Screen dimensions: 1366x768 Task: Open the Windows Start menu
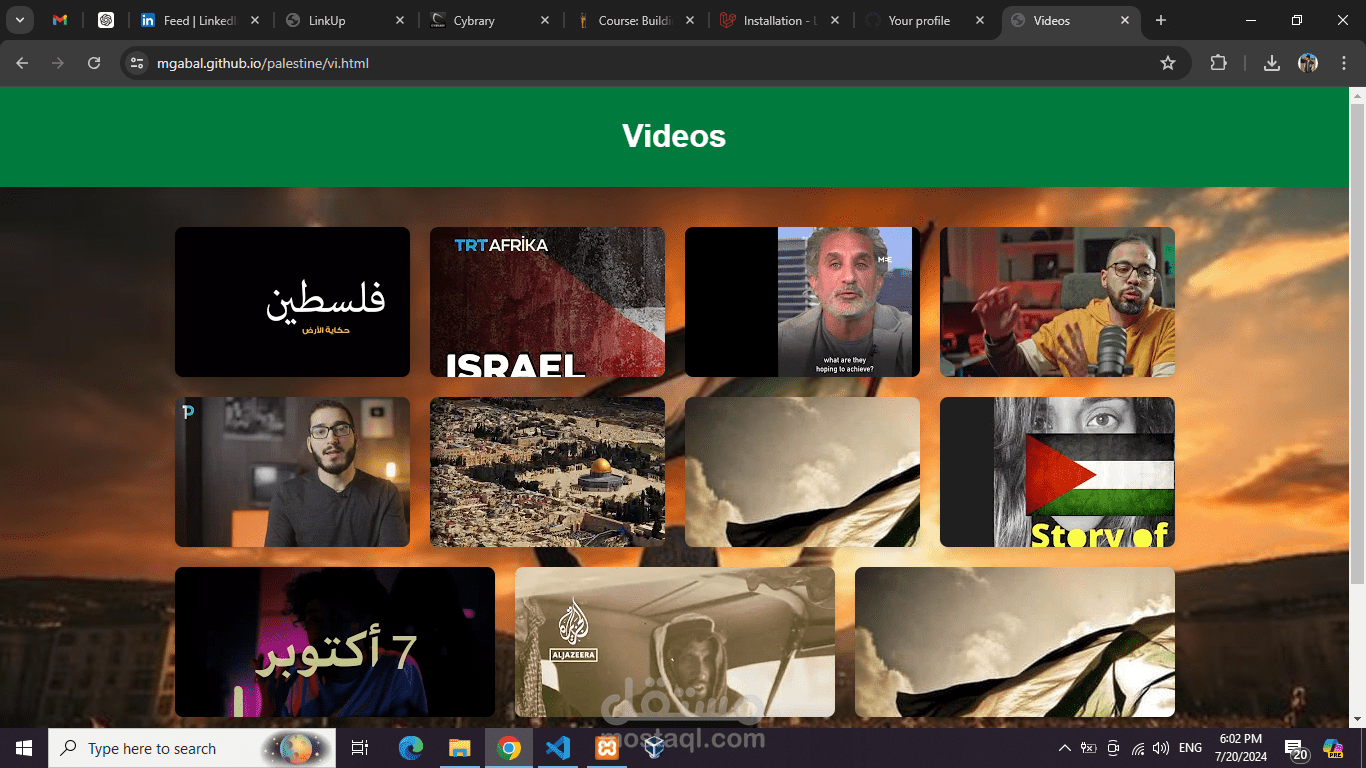24,748
